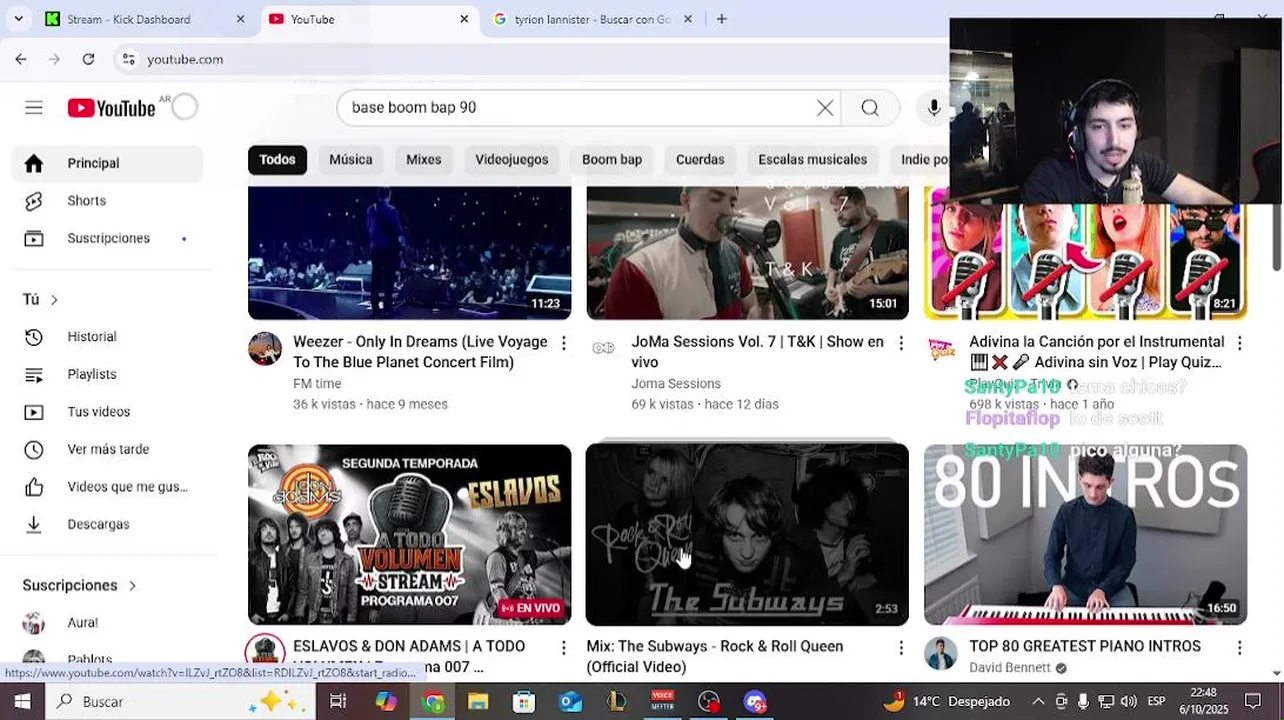Open the Aura! subscription channel
Viewport: 1284px width, 720px height.
click(107, 623)
